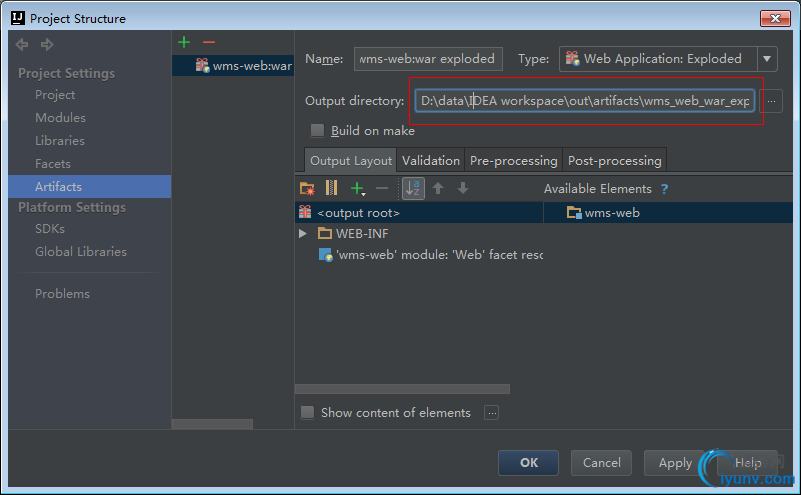Click the Cancel button
This screenshot has height=495, width=801.
point(601,463)
